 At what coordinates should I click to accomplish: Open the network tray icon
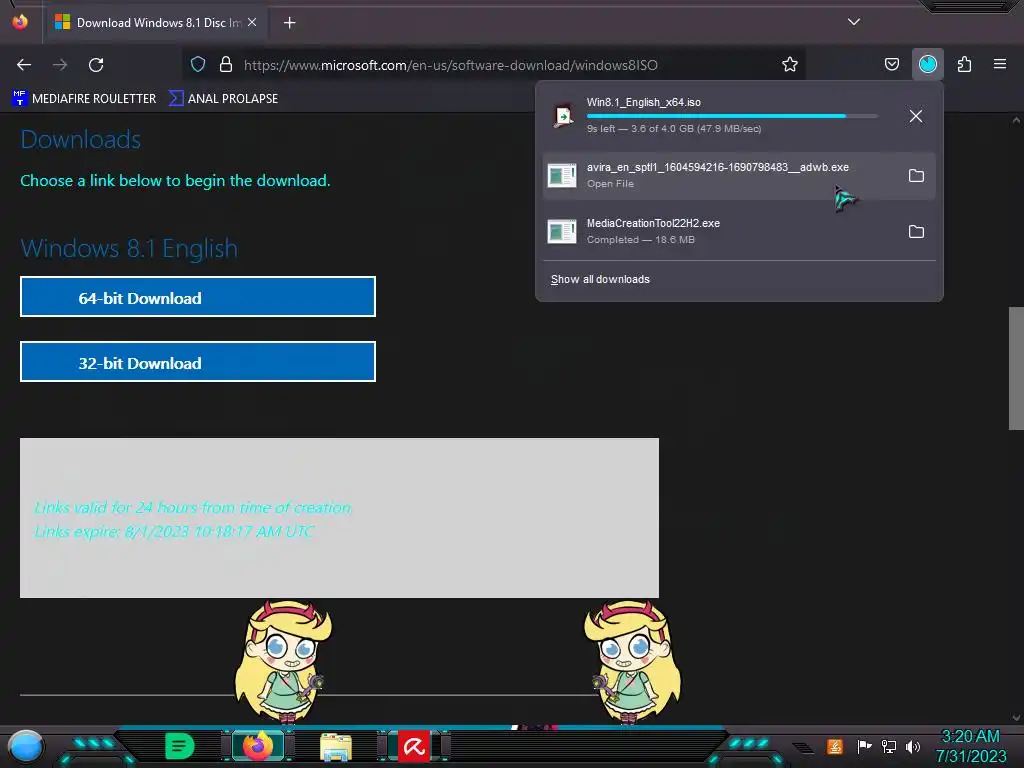[x=889, y=746]
